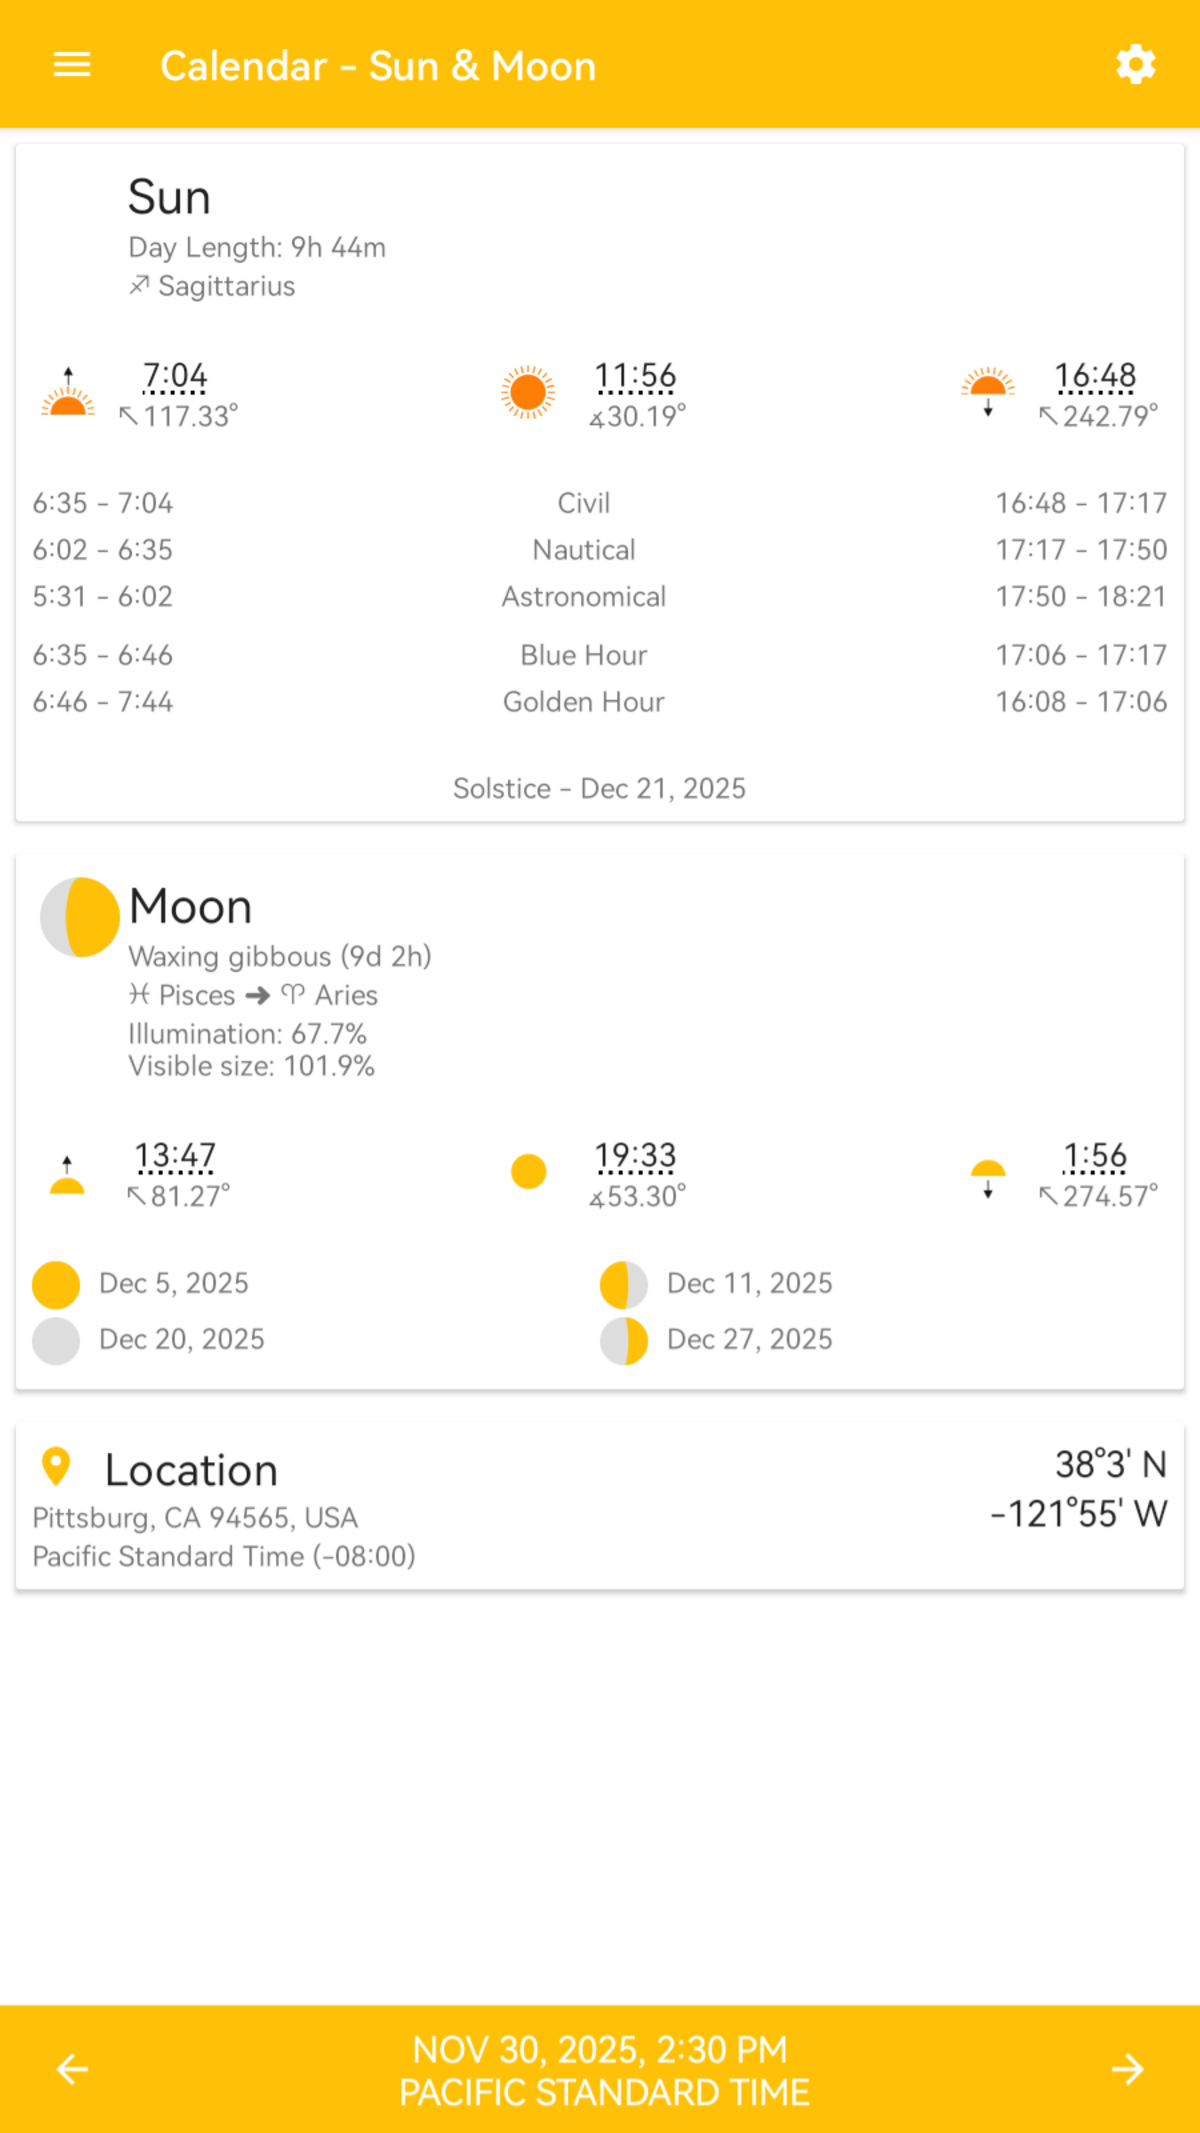Tap the Solstice - Dec 21, 2025 text

600,789
